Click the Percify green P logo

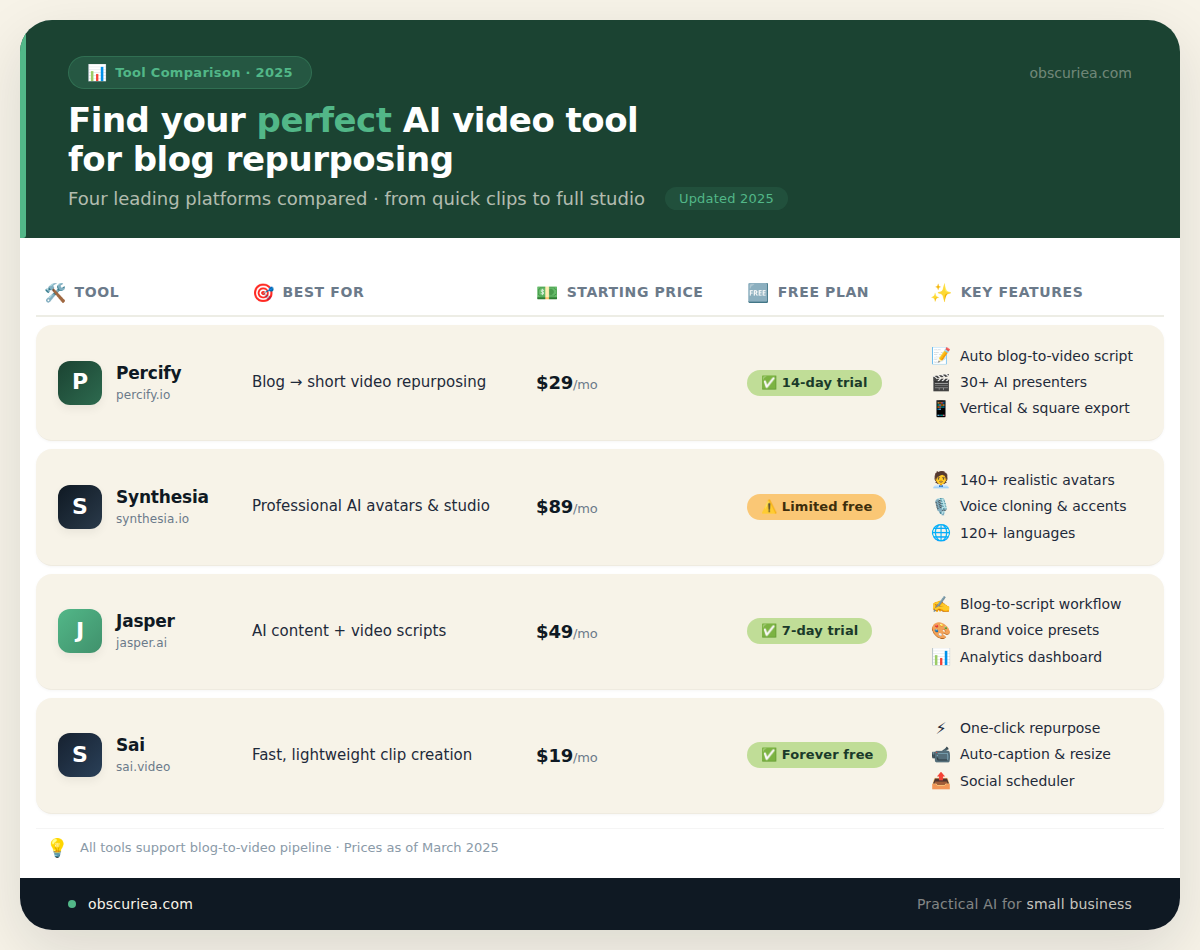click(80, 383)
